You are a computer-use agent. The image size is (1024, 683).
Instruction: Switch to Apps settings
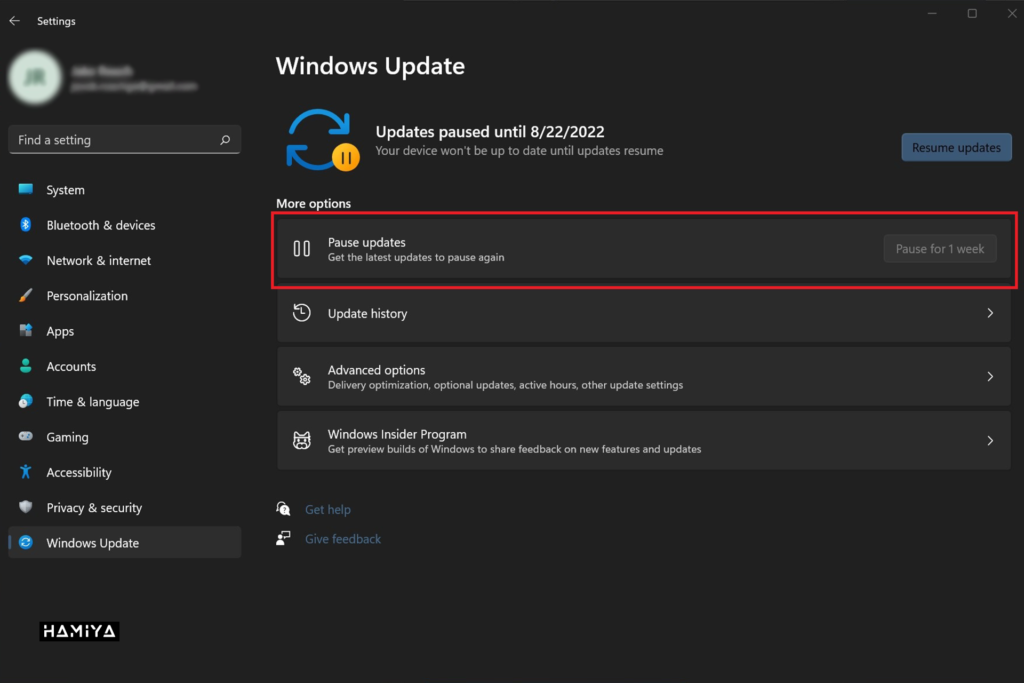[x=124, y=331]
